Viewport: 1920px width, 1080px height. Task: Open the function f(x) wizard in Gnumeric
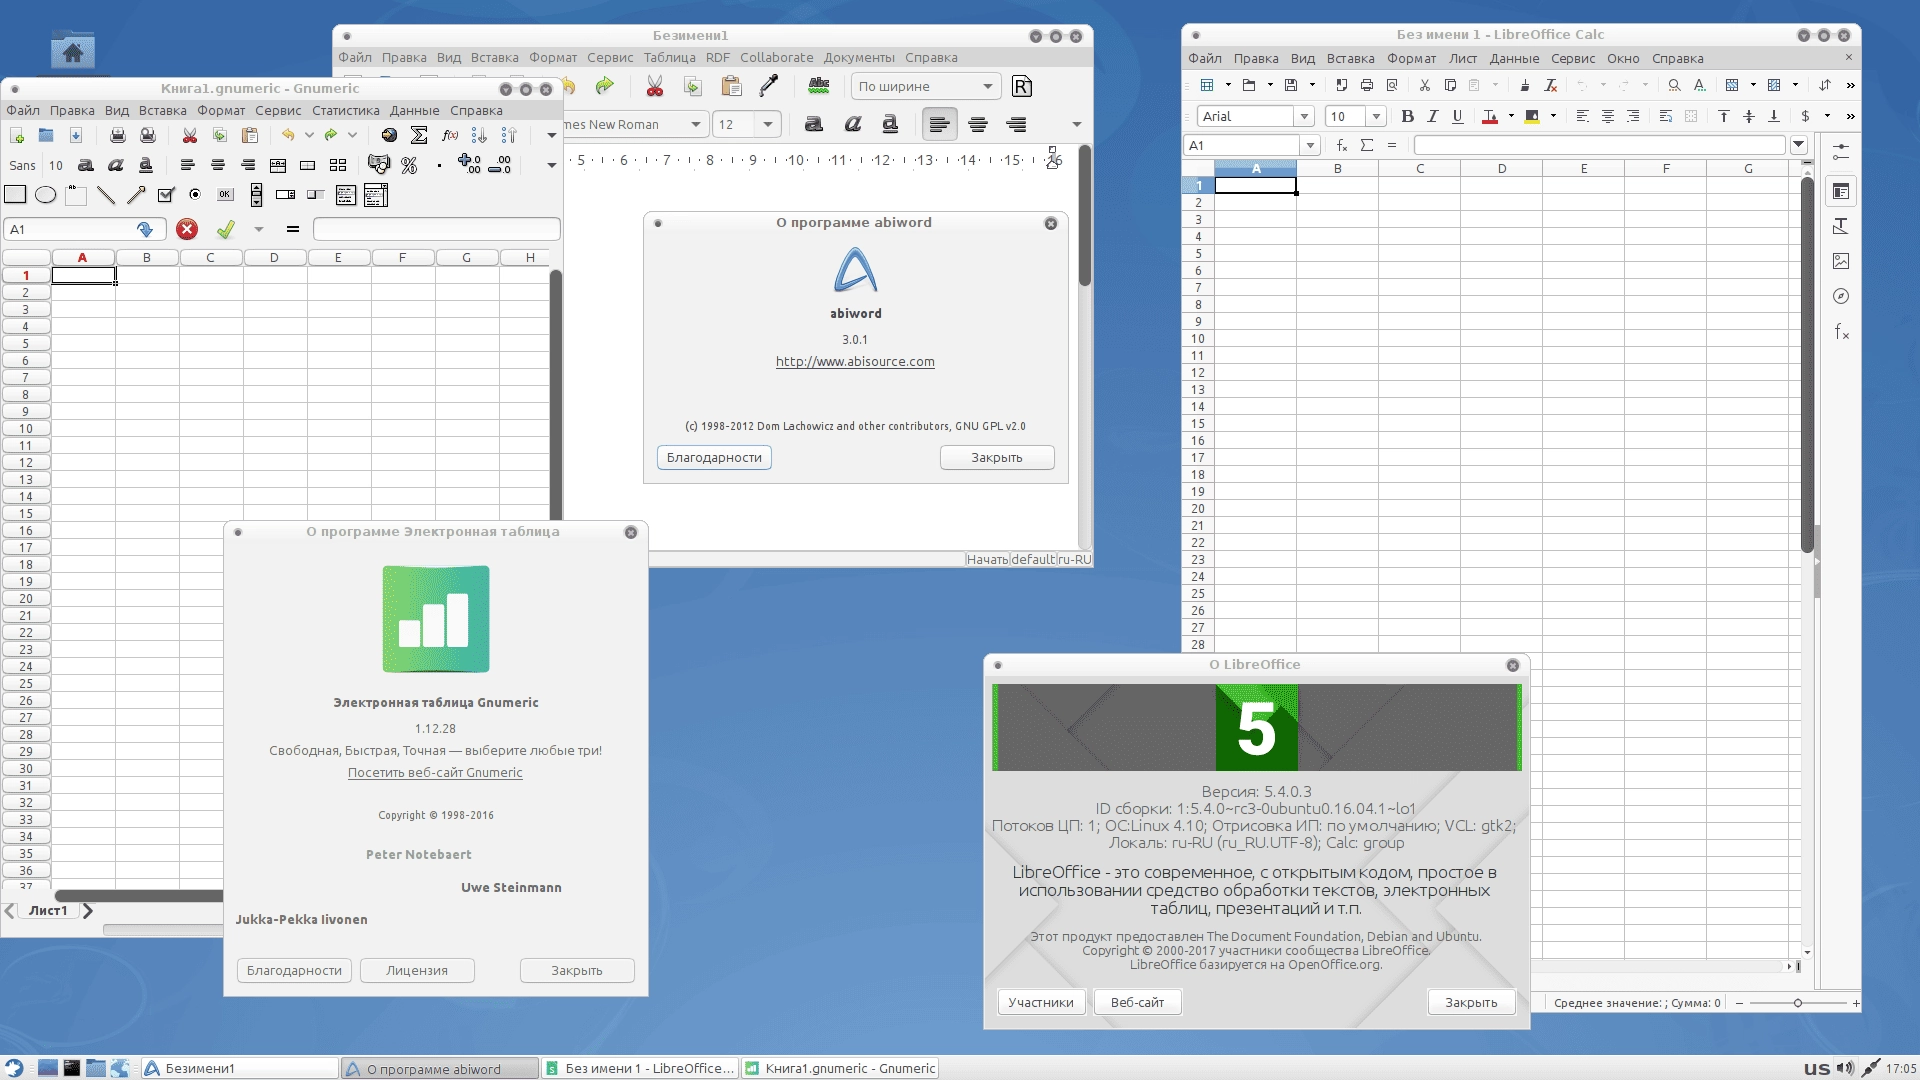click(x=450, y=135)
